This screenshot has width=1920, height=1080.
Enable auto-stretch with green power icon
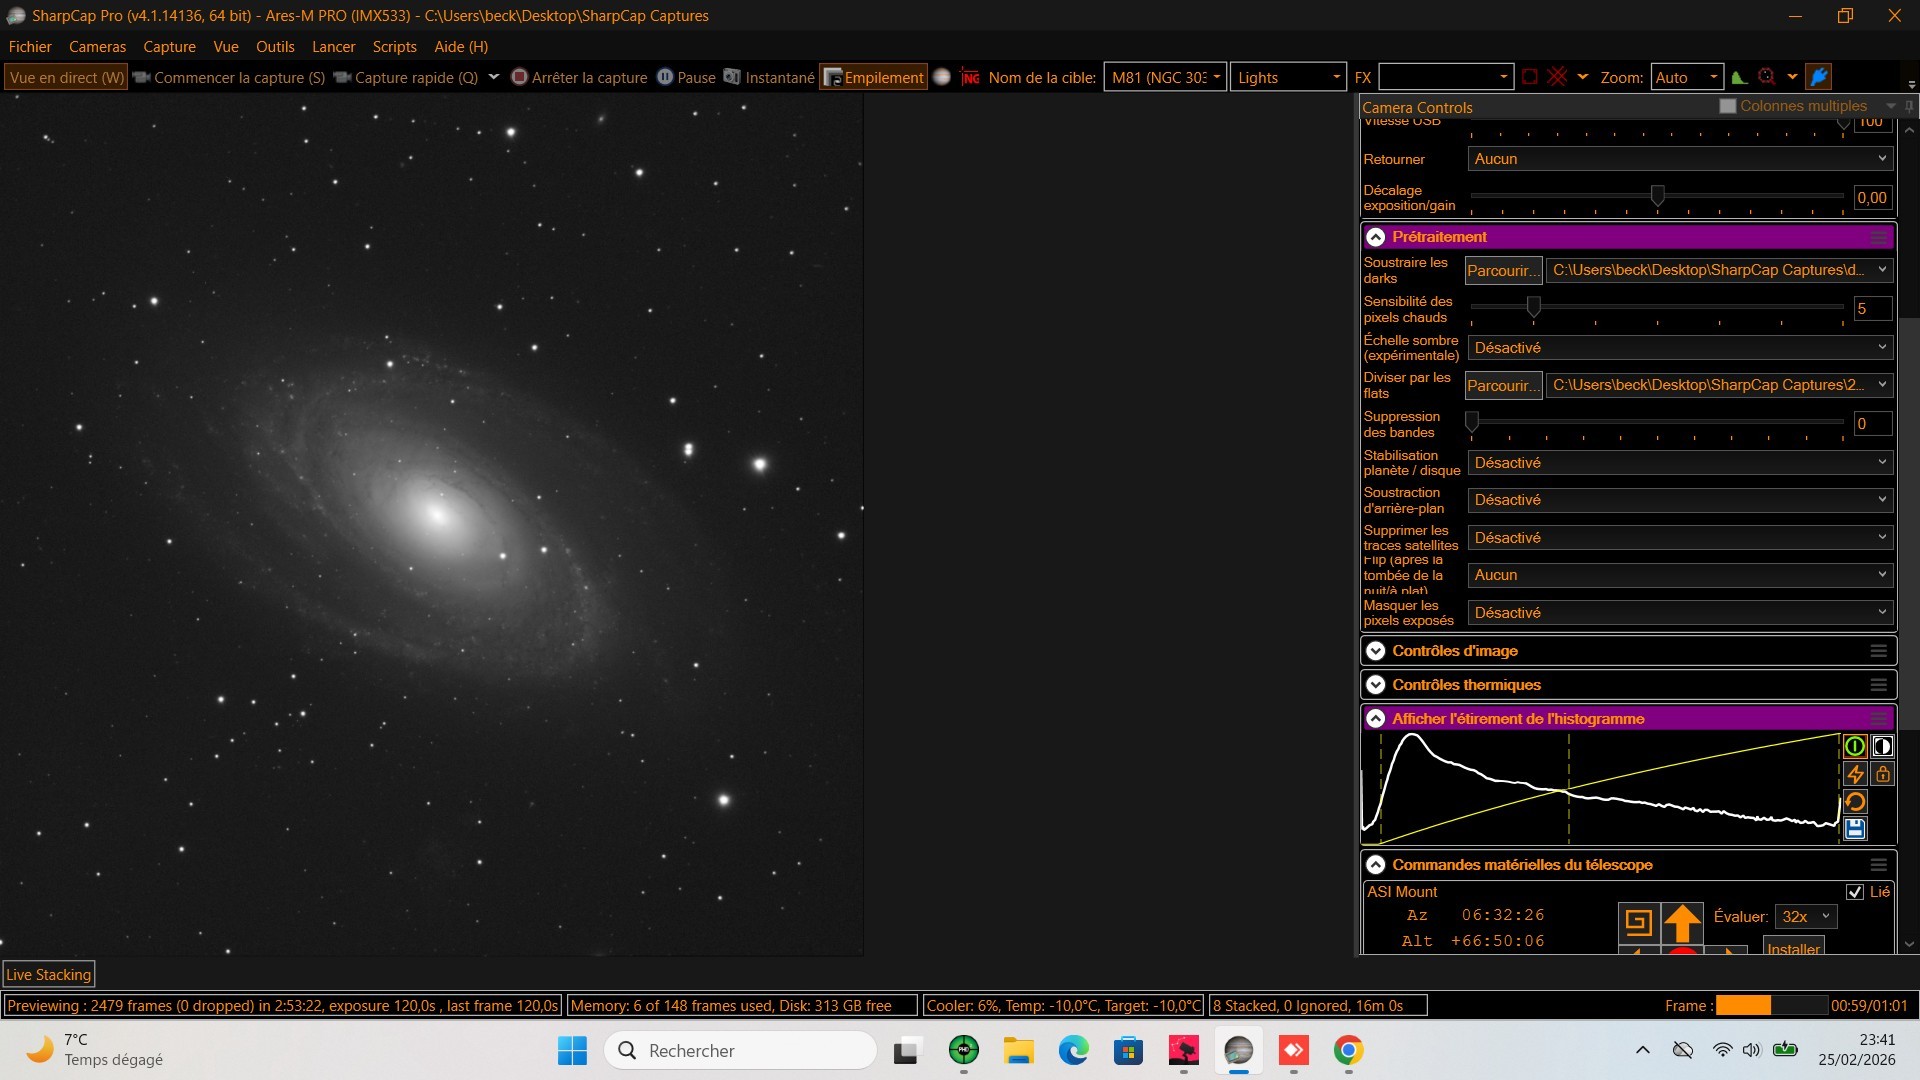coord(1854,746)
